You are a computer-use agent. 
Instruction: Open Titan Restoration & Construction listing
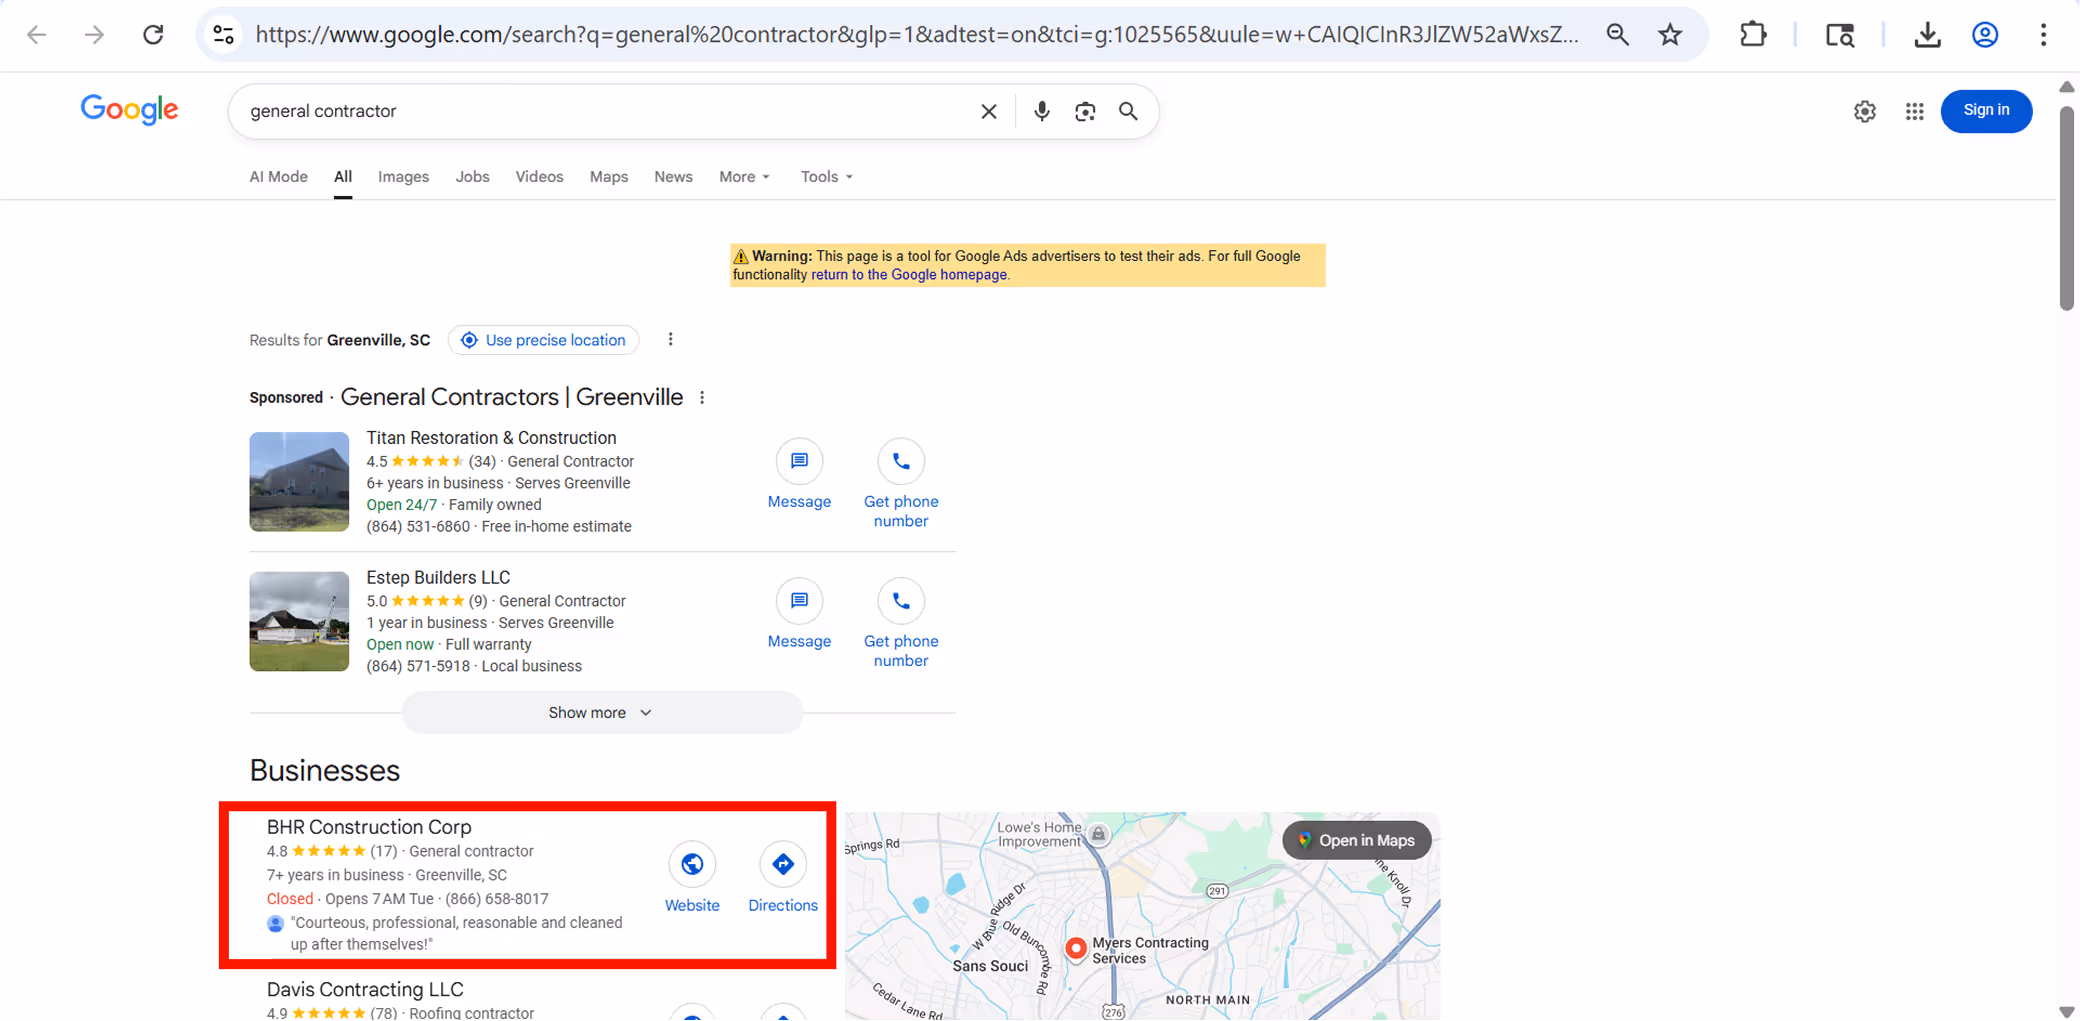491,438
